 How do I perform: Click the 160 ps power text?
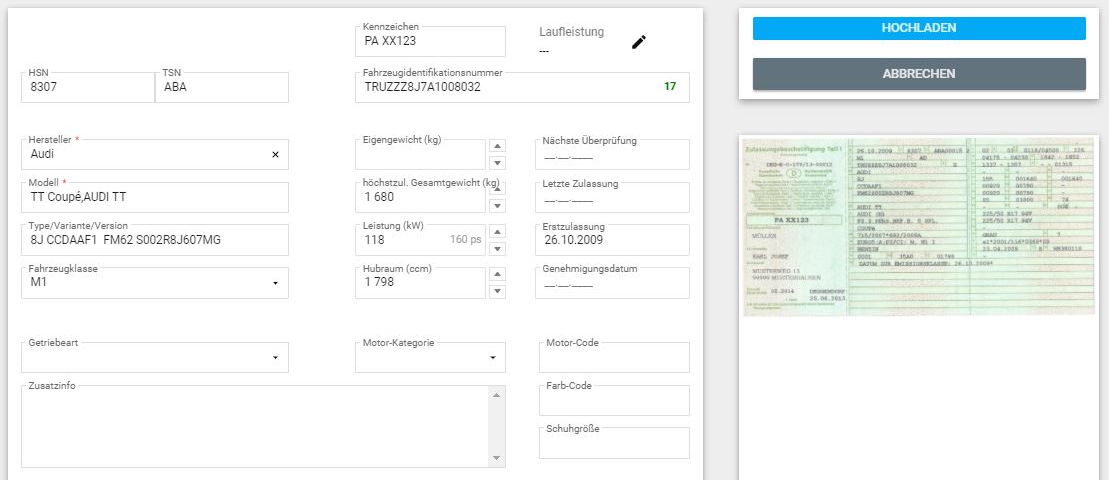tap(465, 240)
